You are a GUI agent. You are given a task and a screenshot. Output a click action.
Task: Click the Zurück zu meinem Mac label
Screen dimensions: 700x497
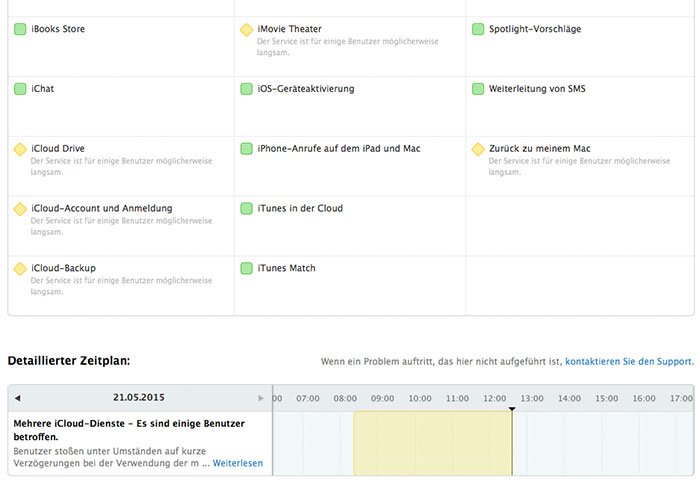point(539,149)
